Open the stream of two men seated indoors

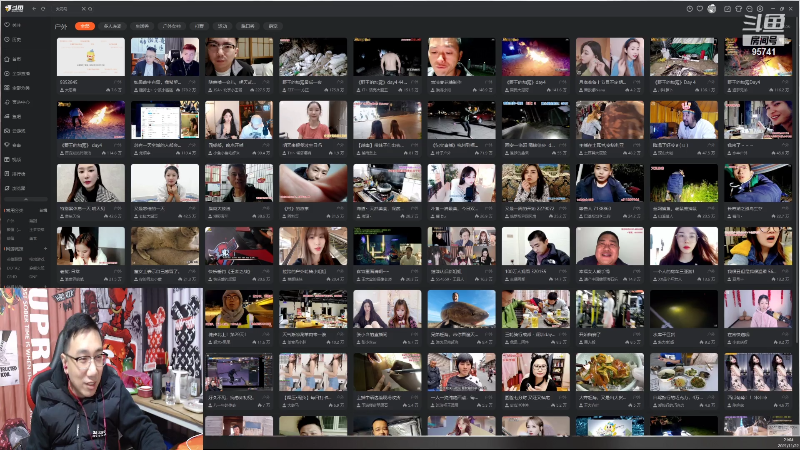165,57
